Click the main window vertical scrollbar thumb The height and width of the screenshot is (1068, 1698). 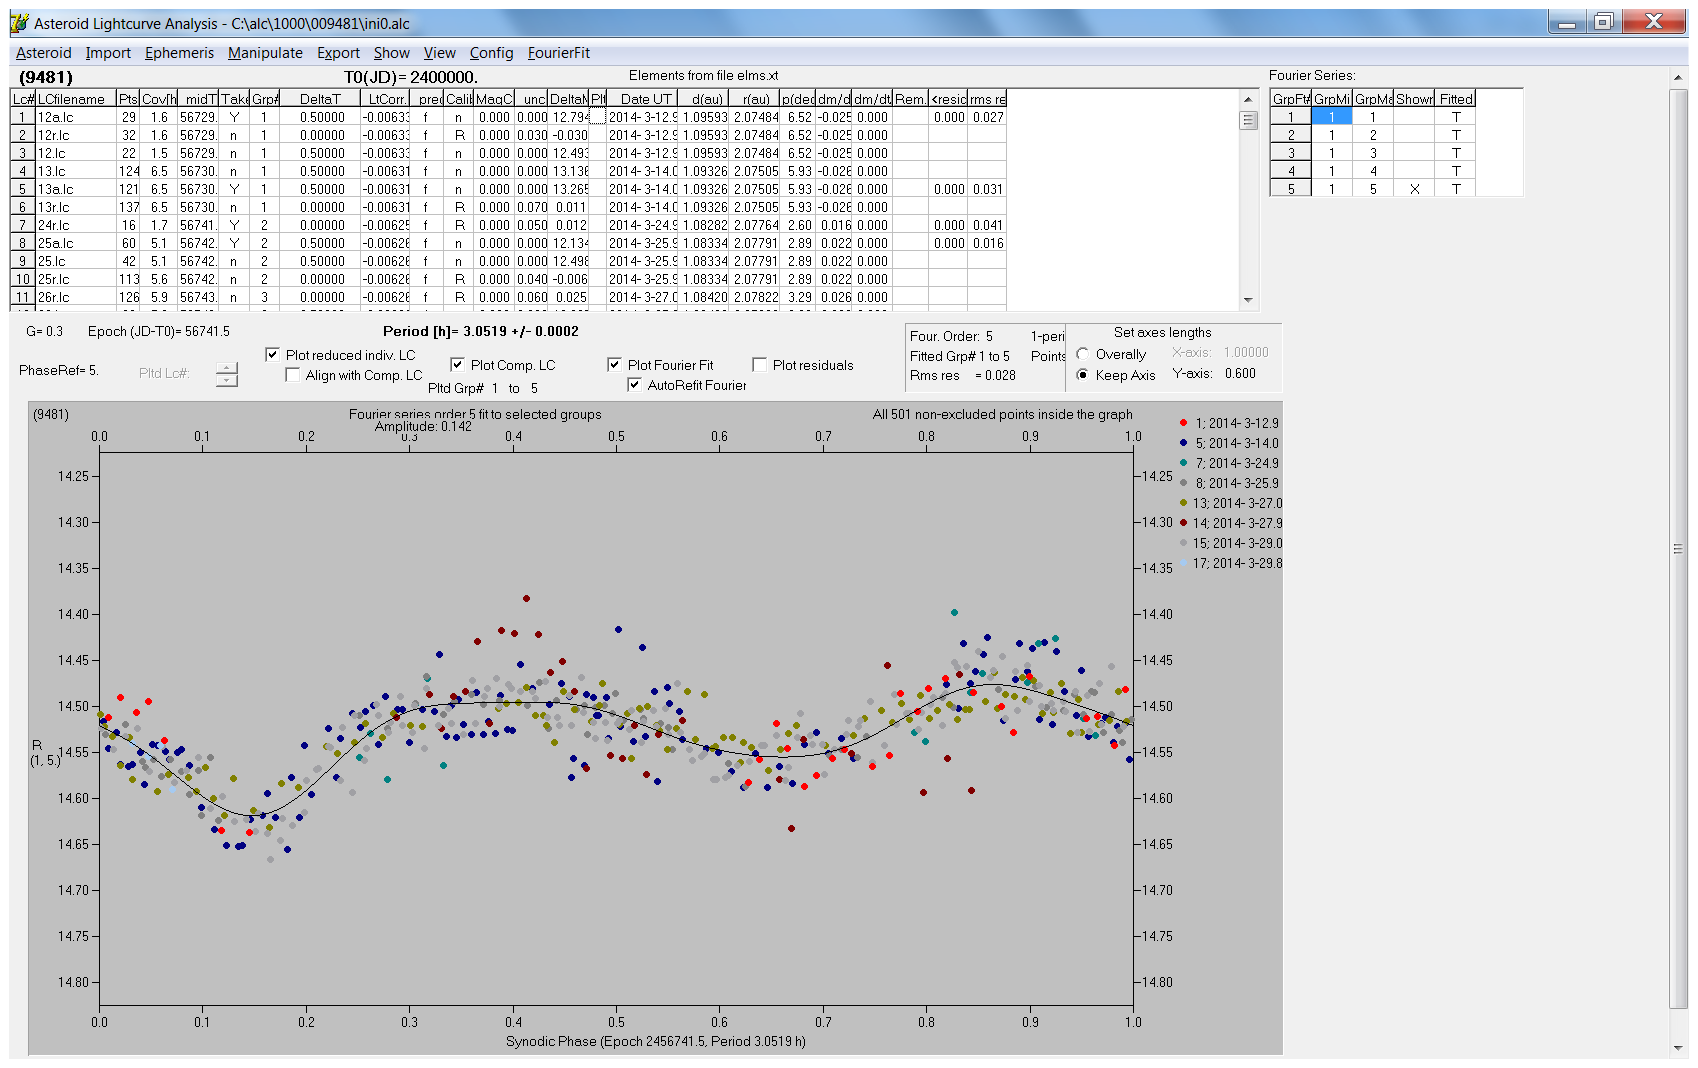coord(1678,549)
